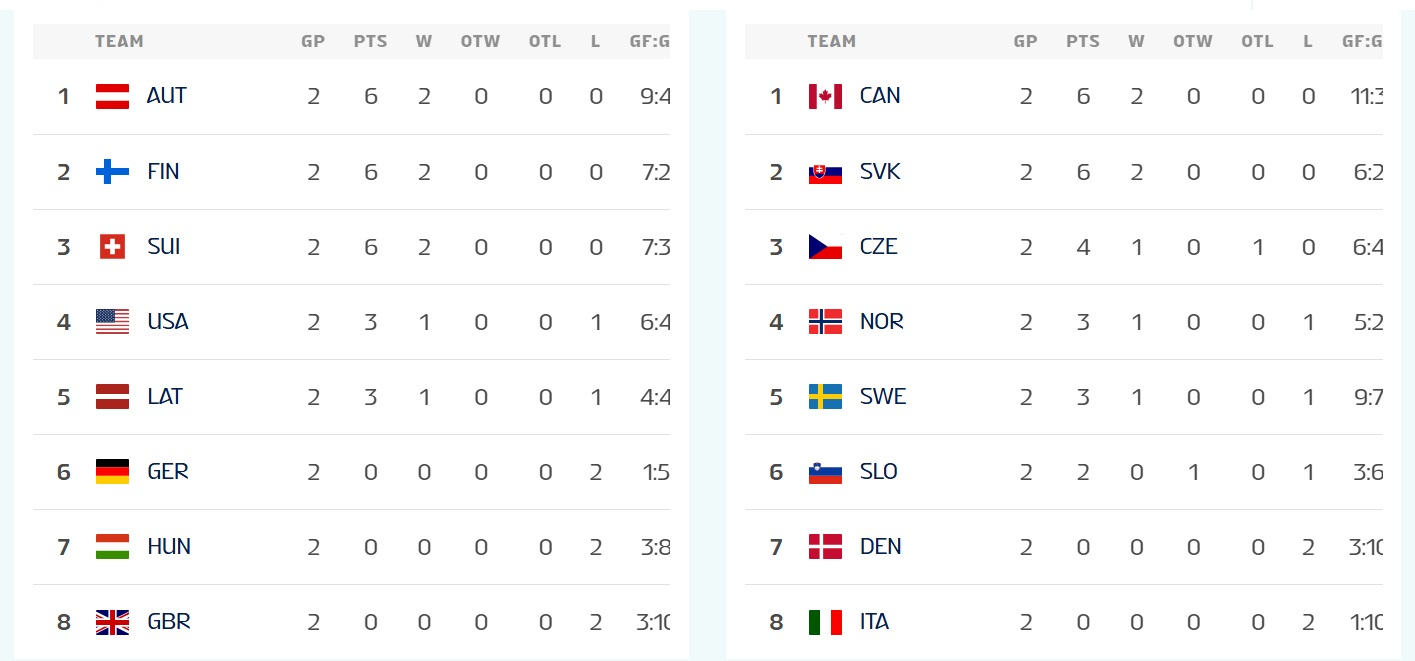Click the USA flag icon
Screen dimensions: 1415x661
pos(112,321)
